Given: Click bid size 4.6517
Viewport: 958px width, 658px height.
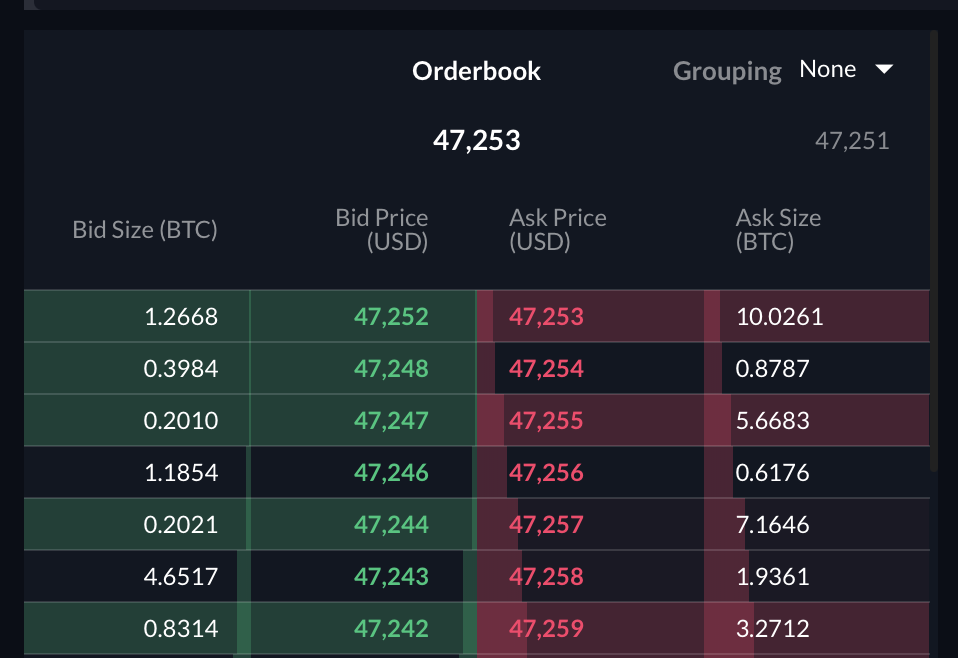Looking at the screenshot, I should 181,577.
